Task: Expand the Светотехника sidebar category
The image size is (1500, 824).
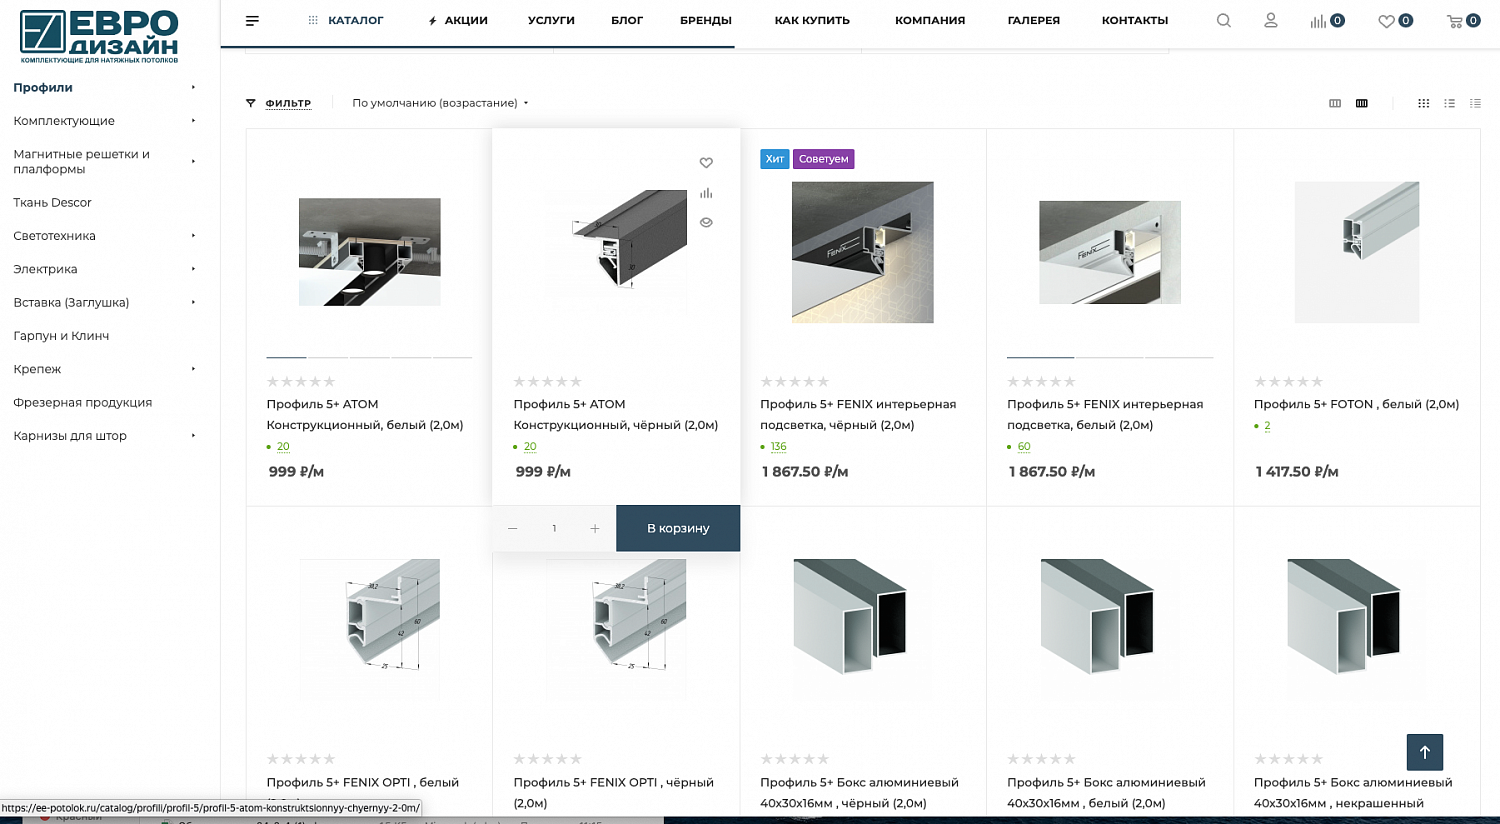Action: tap(193, 236)
